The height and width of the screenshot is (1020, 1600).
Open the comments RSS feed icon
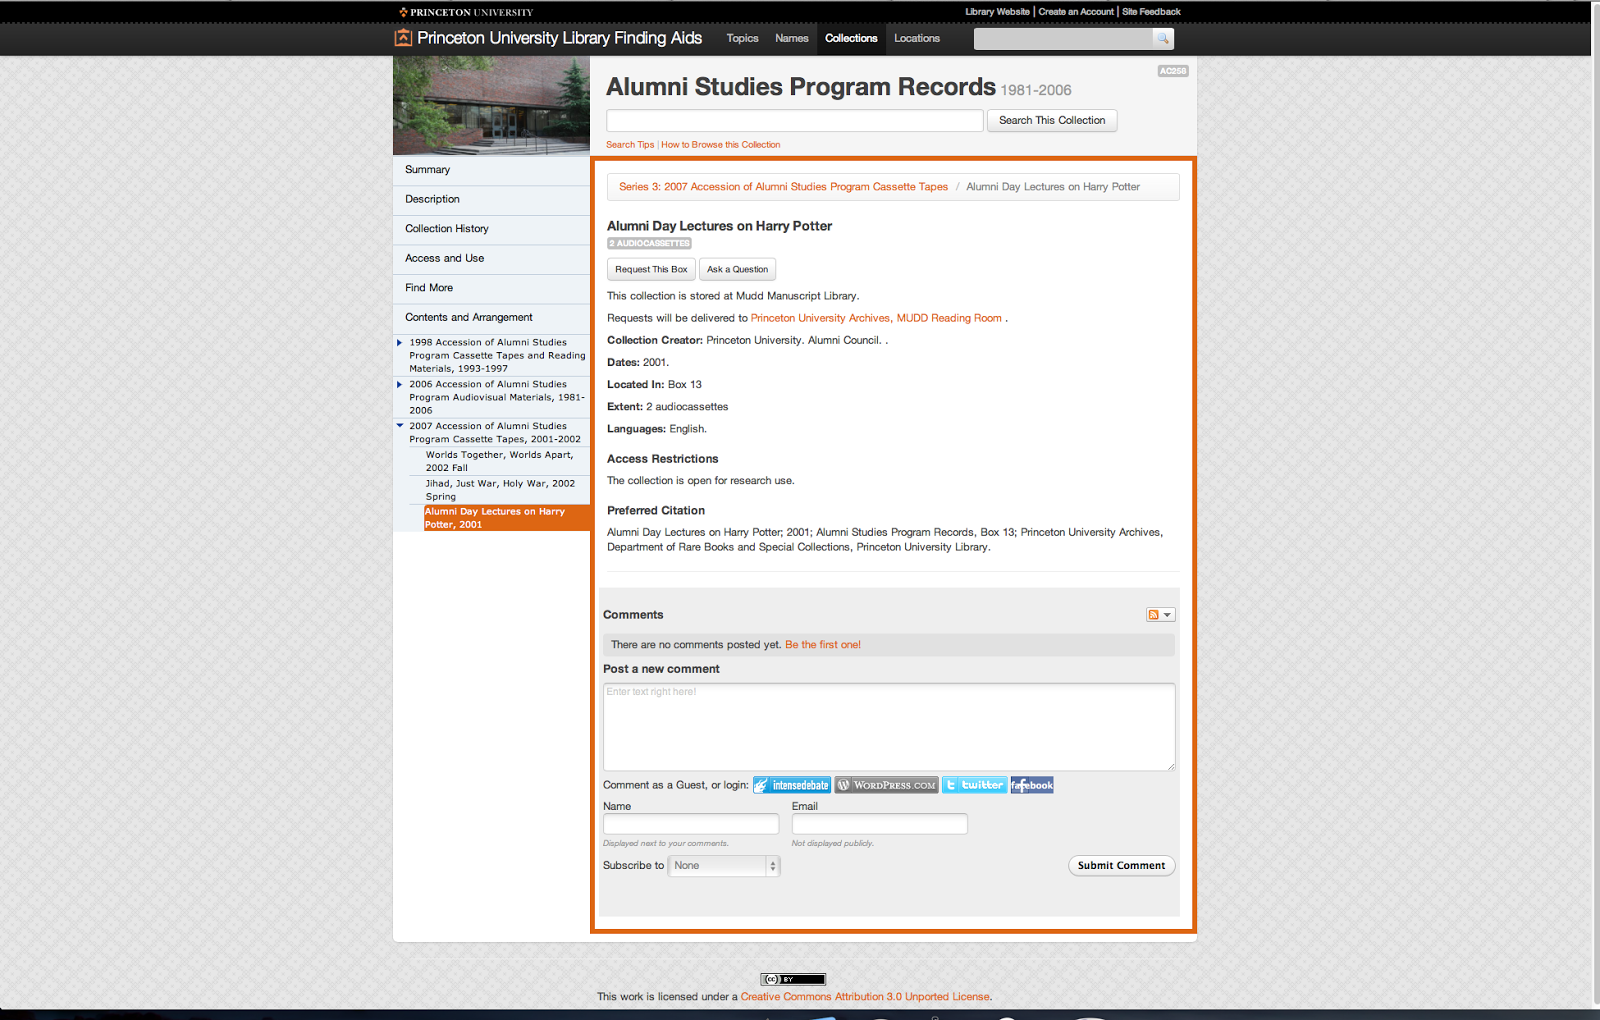(x=1153, y=615)
